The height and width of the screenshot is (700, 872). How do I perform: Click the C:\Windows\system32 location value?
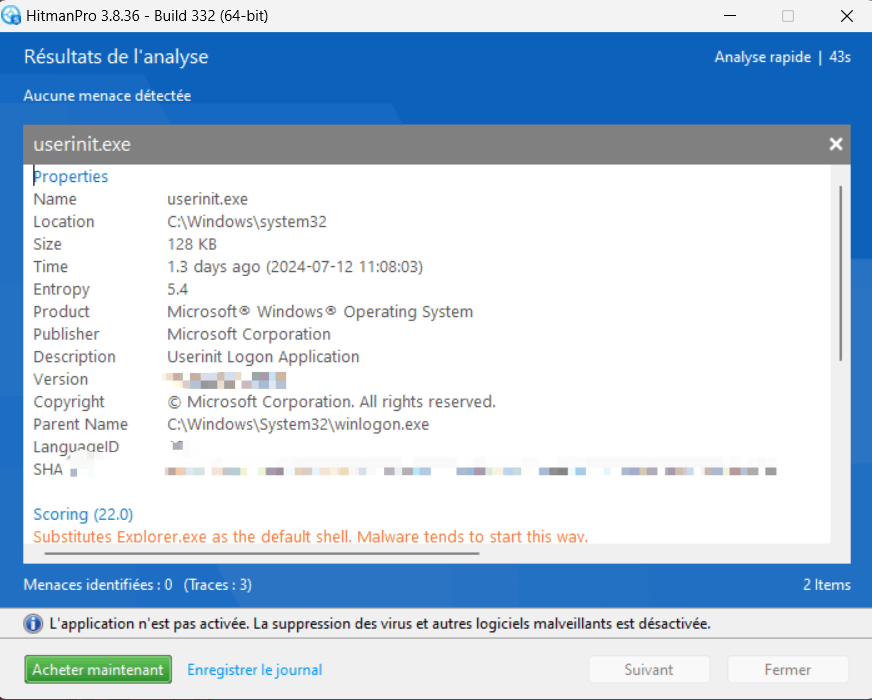247,222
